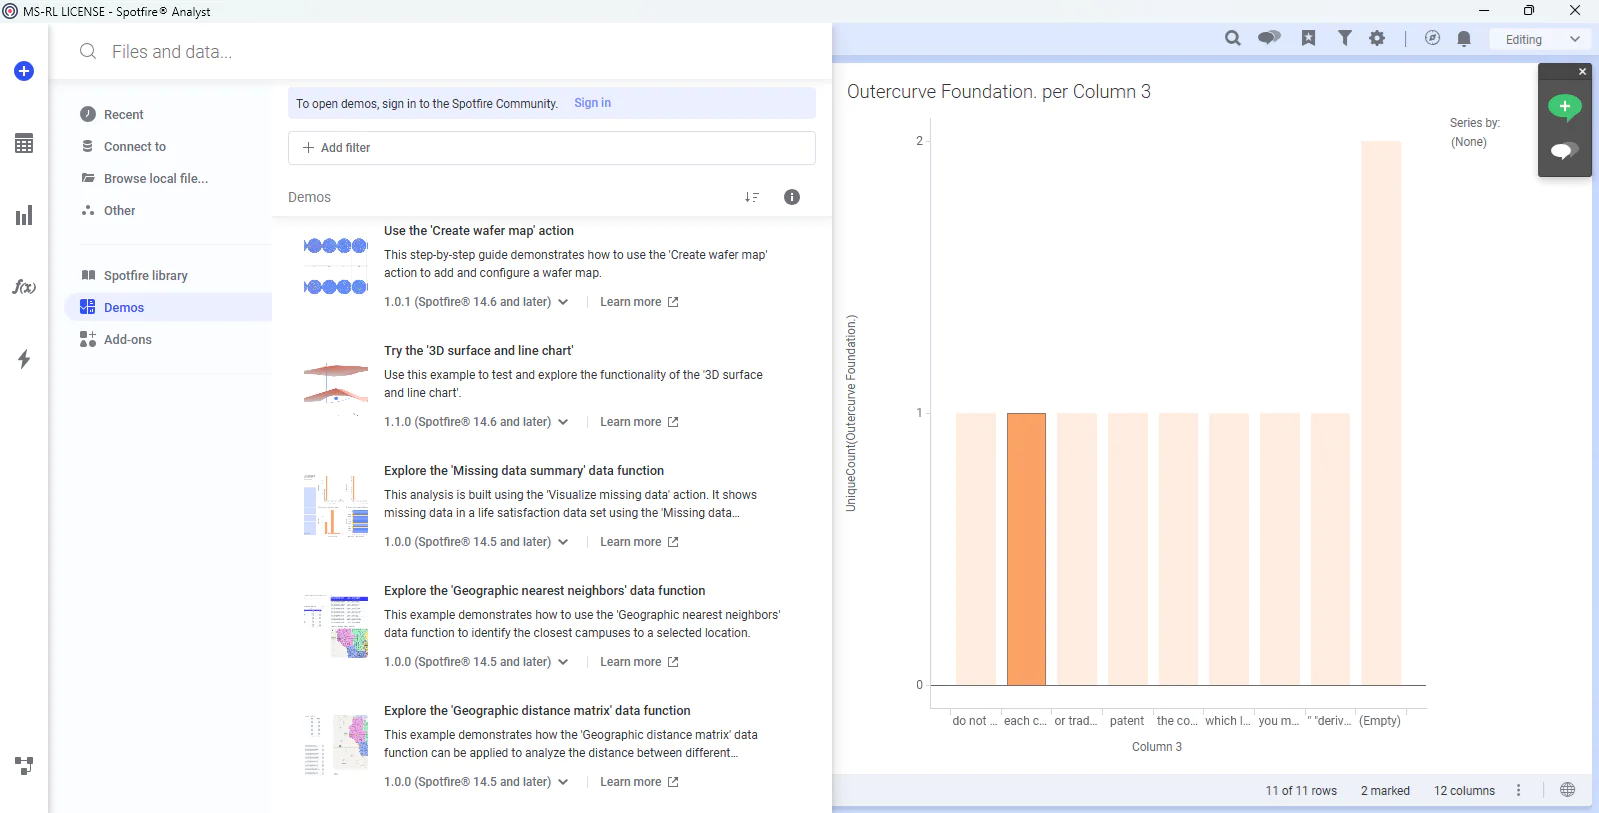Select Recent in the navigation list
This screenshot has height=813, width=1599.
tap(124, 115)
